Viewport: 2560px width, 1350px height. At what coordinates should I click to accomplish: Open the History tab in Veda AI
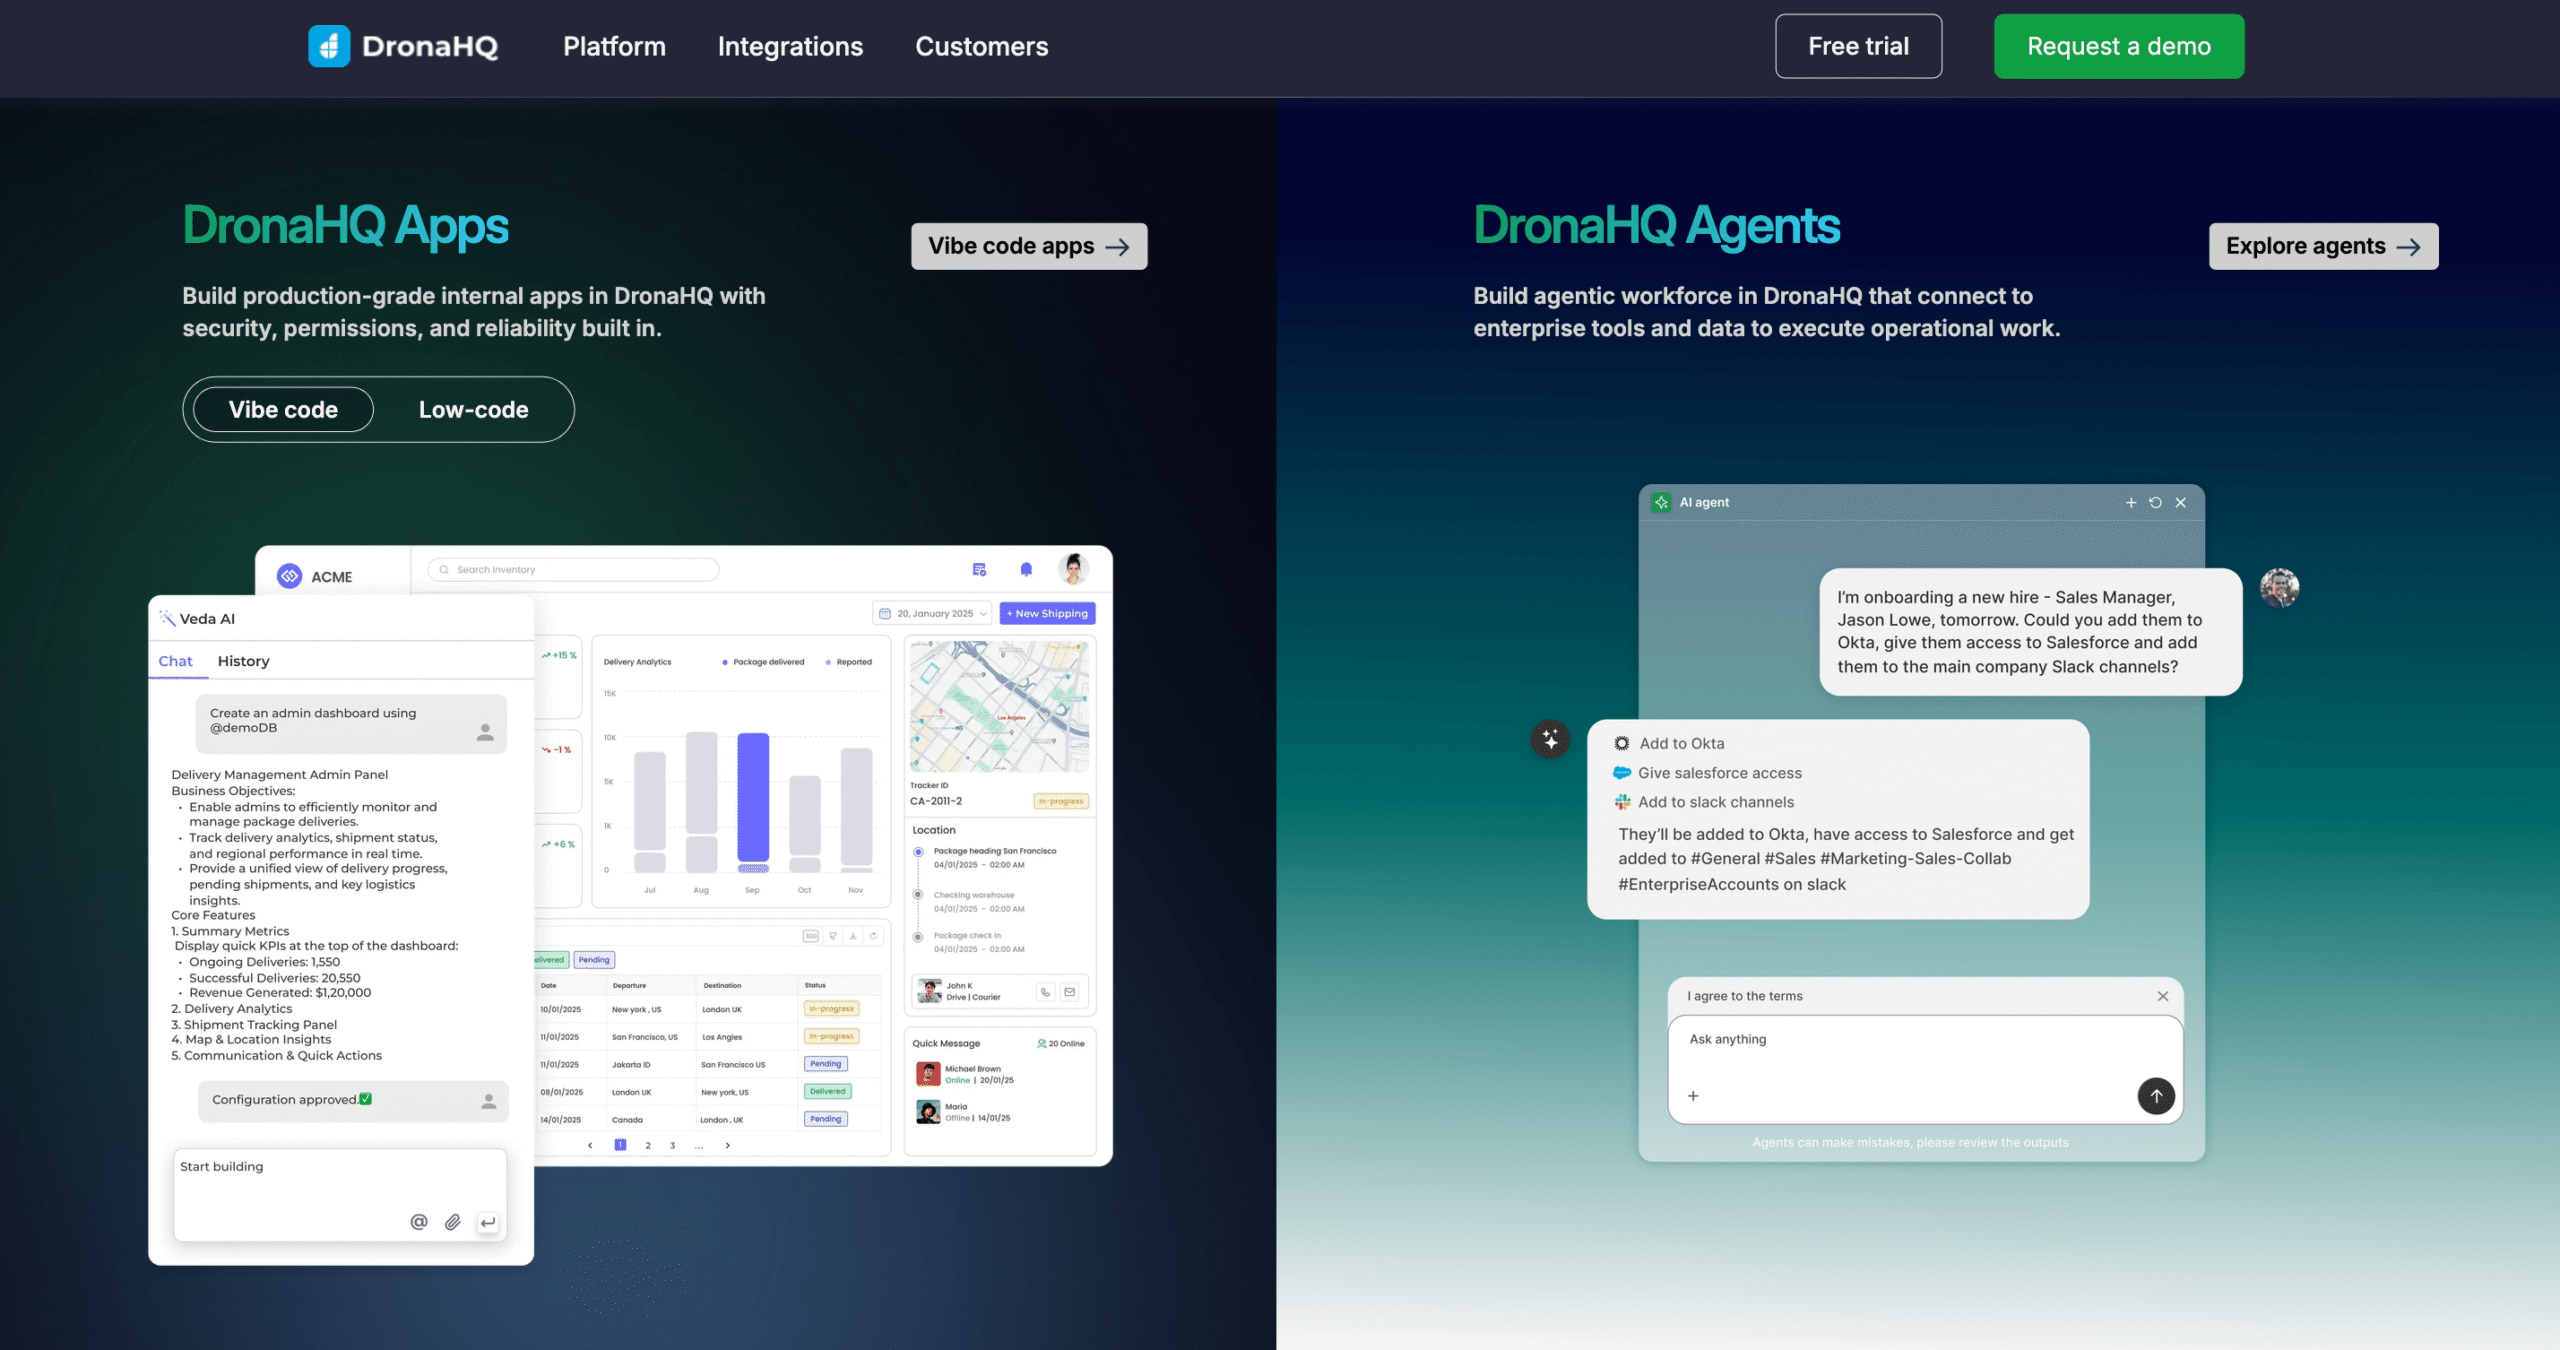(243, 661)
